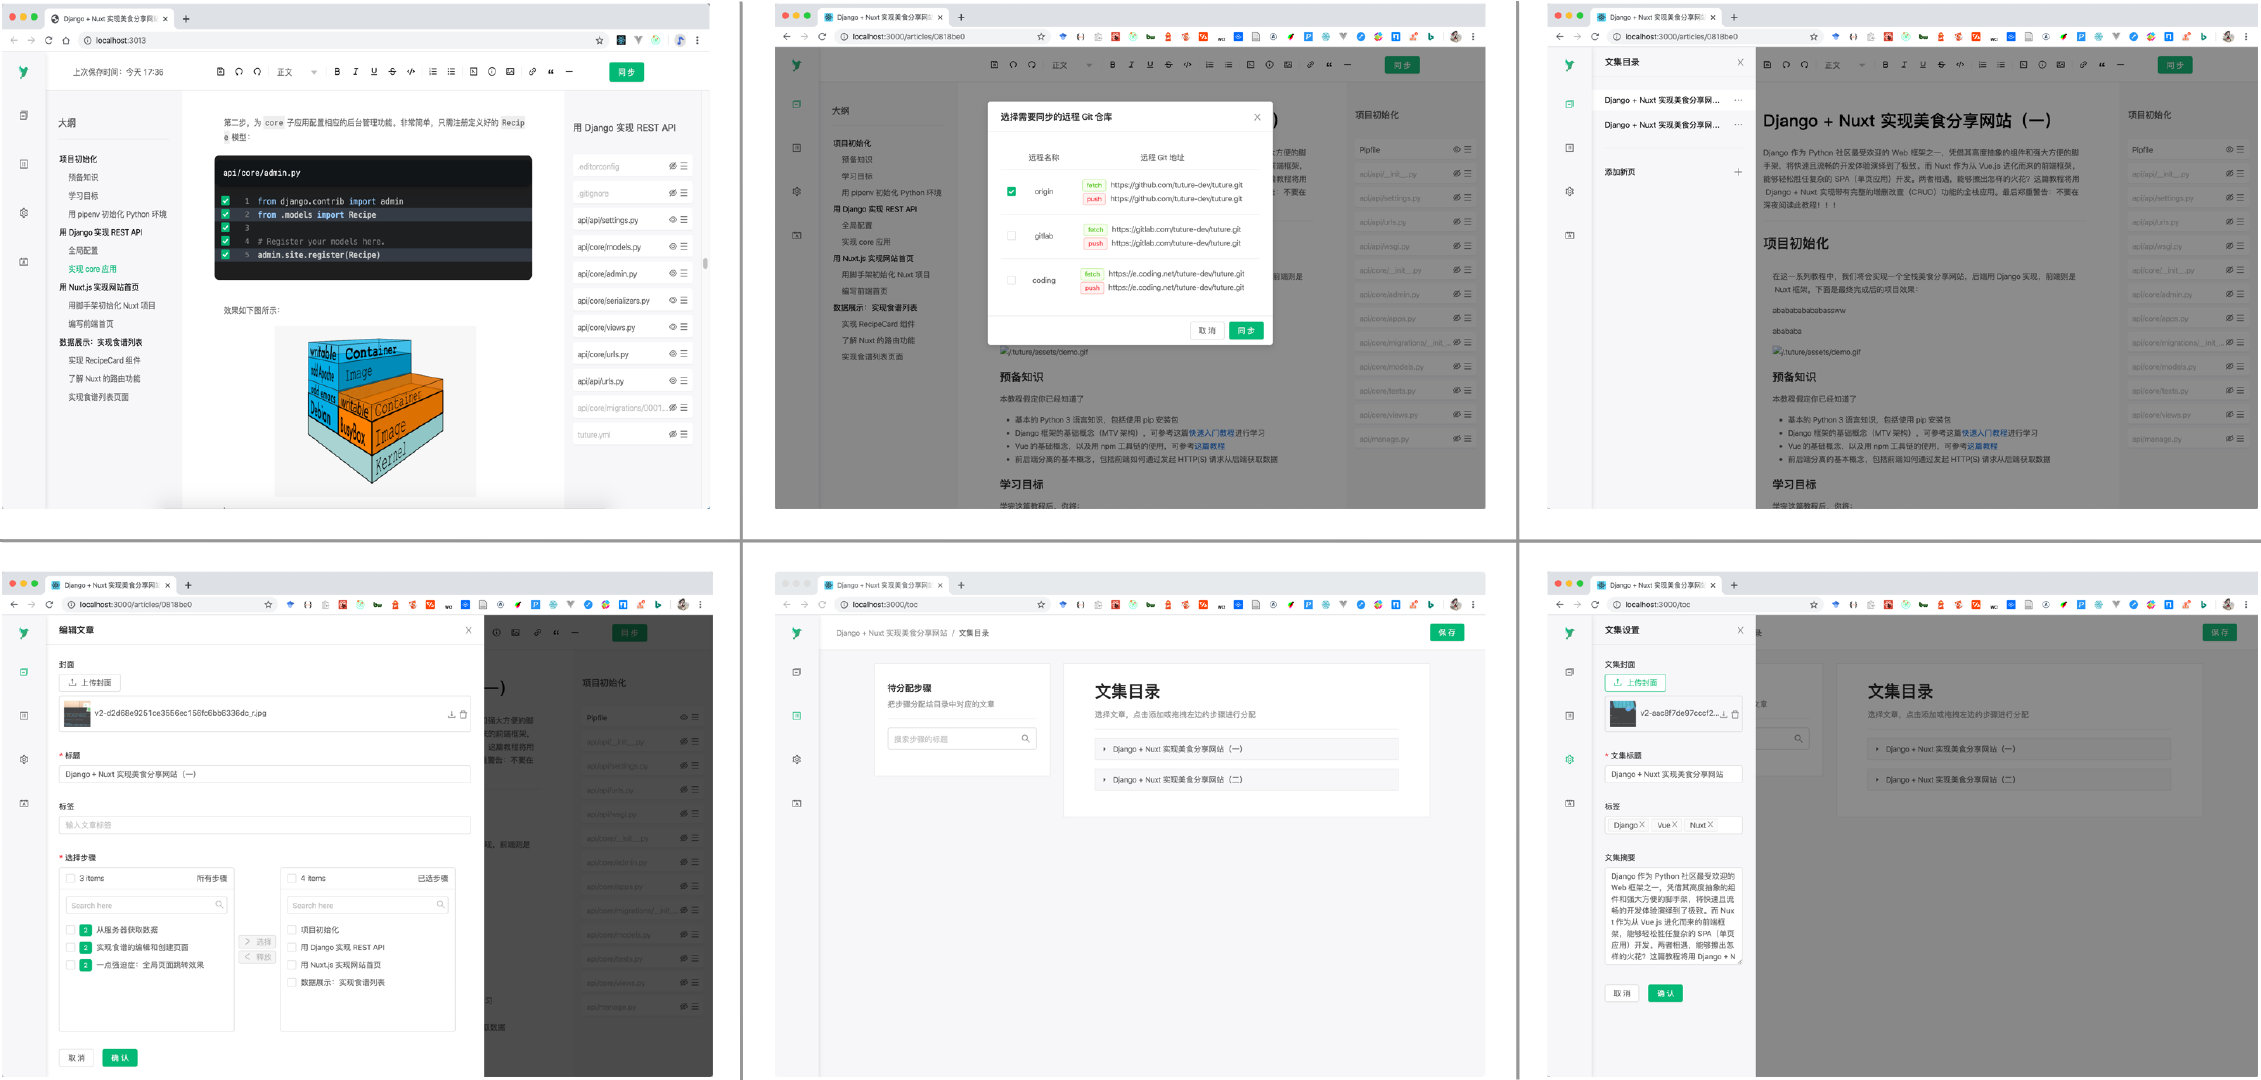Image resolution: width=2261 pixels, height=1080 pixels.
Task: Select '全局配置' in localhost:3013 outline
Action: coord(83,251)
